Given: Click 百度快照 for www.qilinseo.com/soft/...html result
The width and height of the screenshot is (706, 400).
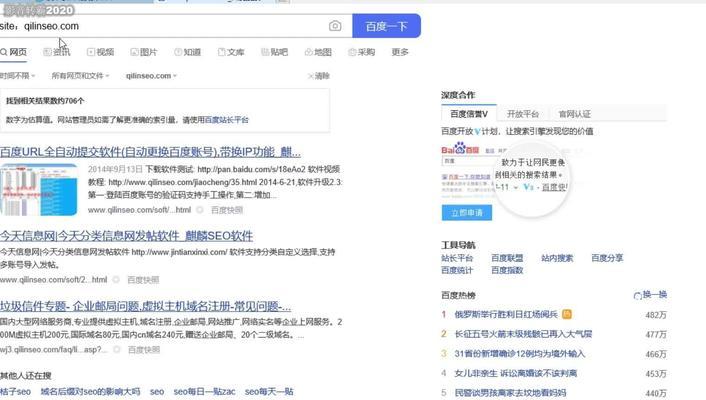Looking at the screenshot, I should [x=227, y=210].
